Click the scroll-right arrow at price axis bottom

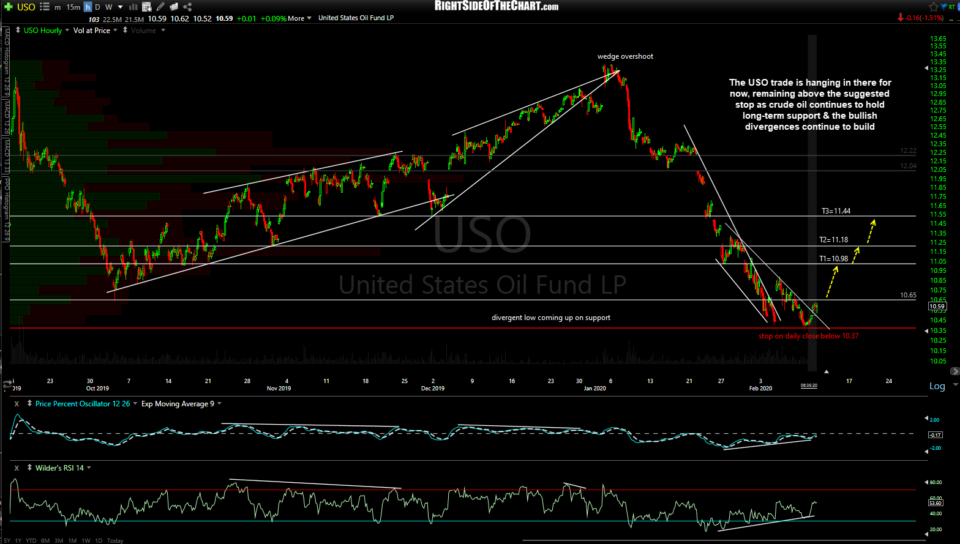pos(954,371)
